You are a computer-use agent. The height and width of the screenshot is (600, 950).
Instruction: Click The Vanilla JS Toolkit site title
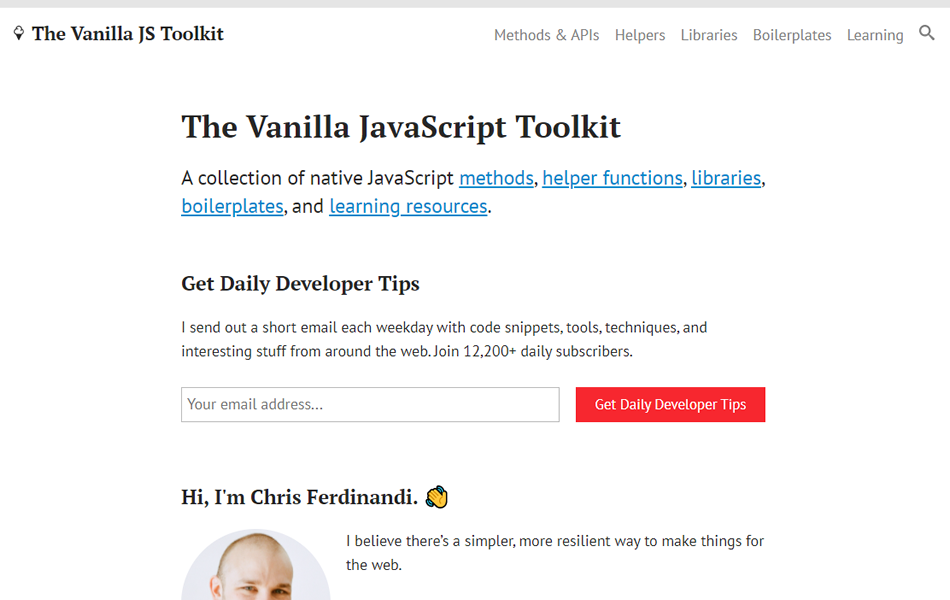click(128, 33)
